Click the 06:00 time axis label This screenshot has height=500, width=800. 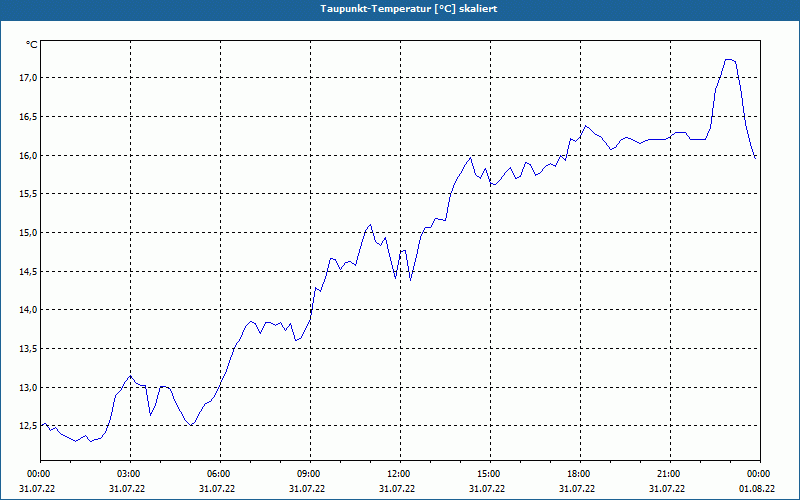(218, 474)
